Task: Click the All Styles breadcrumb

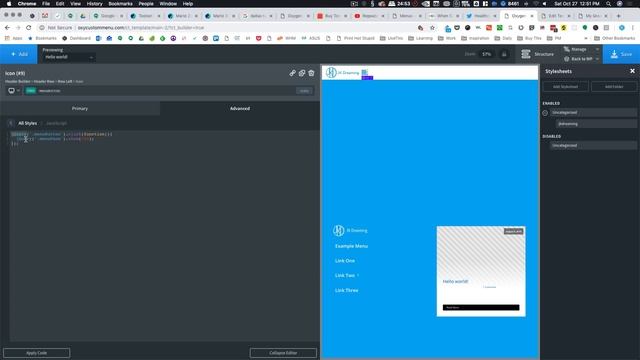Action: point(27,123)
